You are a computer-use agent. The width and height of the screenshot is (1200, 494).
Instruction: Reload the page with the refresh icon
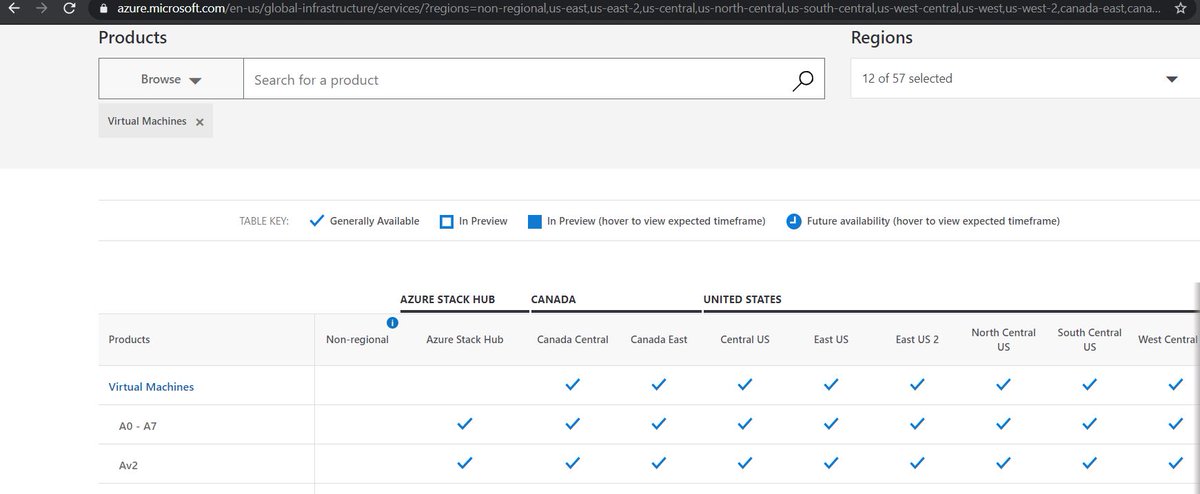[x=68, y=8]
